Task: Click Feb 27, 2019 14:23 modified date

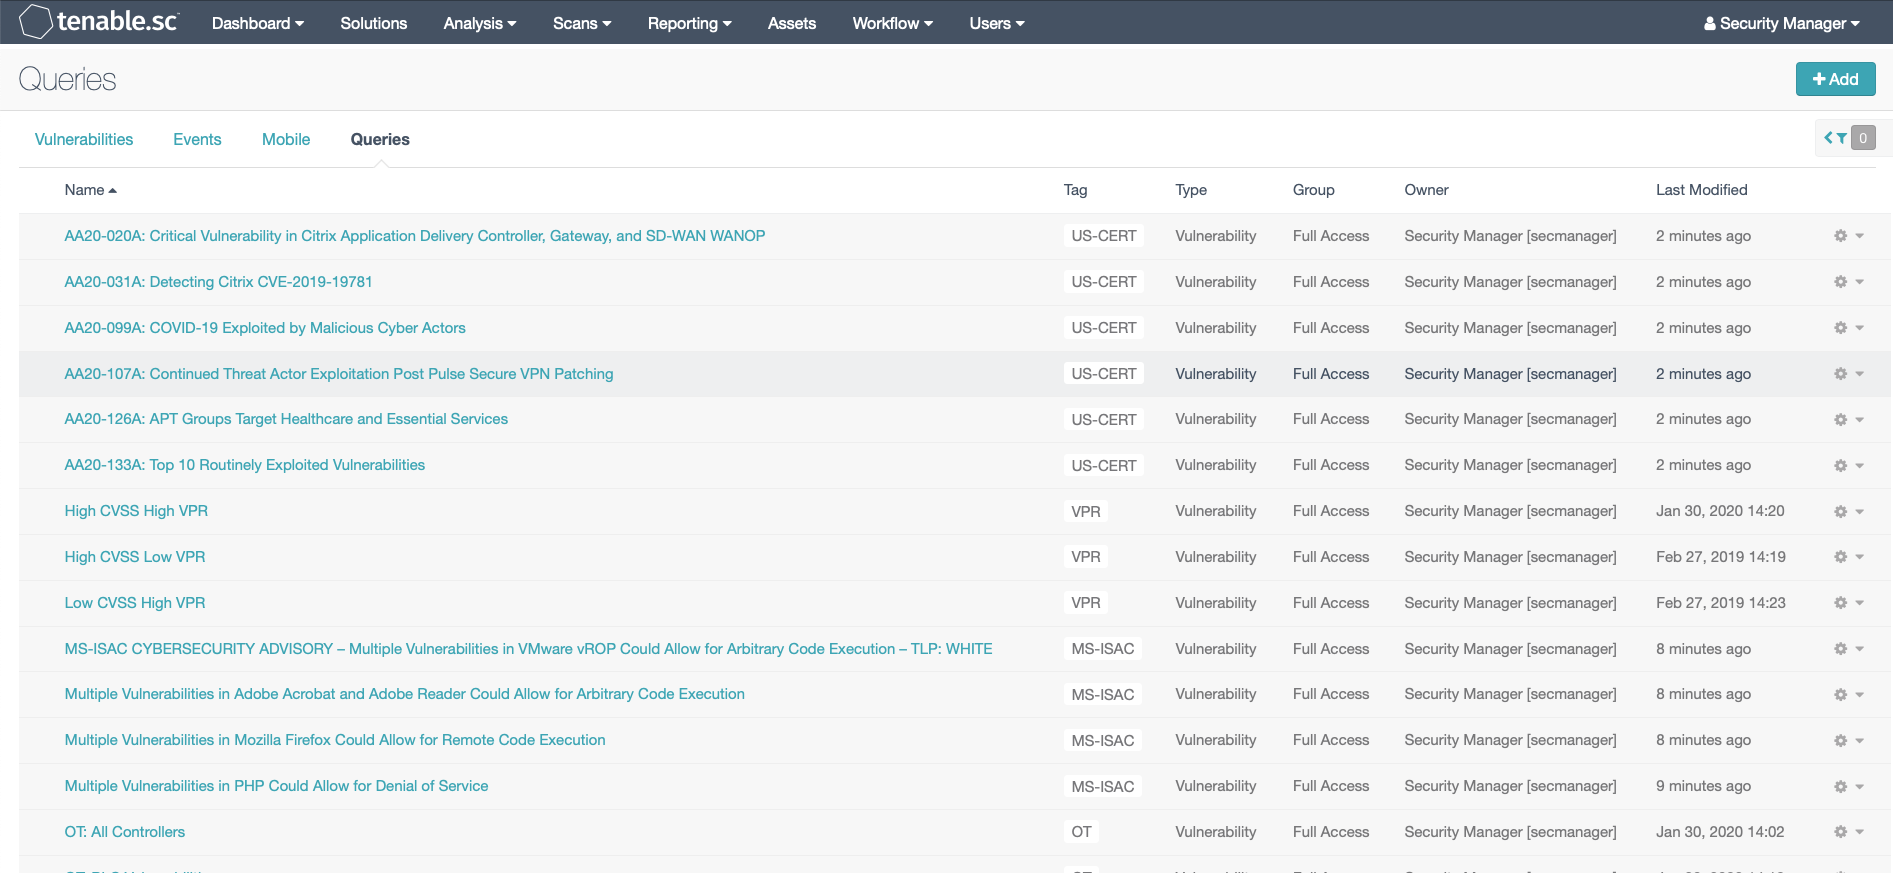Action: (x=1720, y=603)
